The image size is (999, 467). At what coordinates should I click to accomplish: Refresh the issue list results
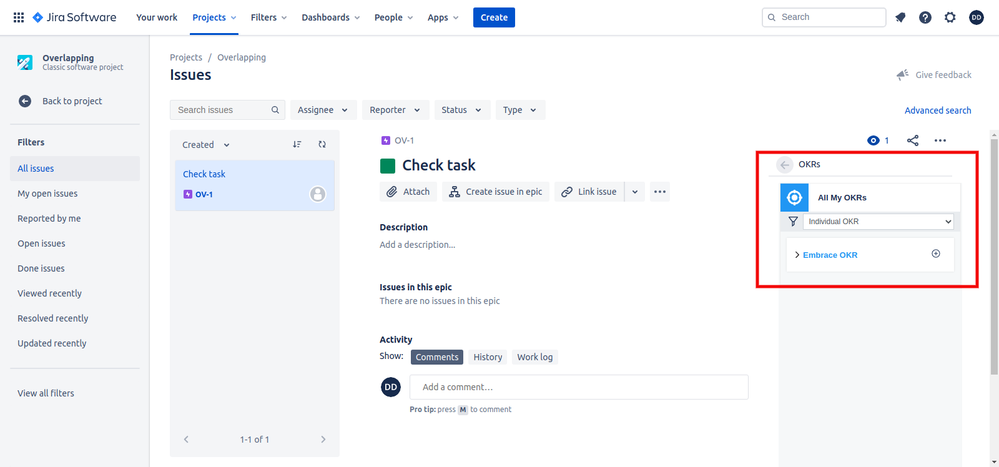[x=322, y=145]
